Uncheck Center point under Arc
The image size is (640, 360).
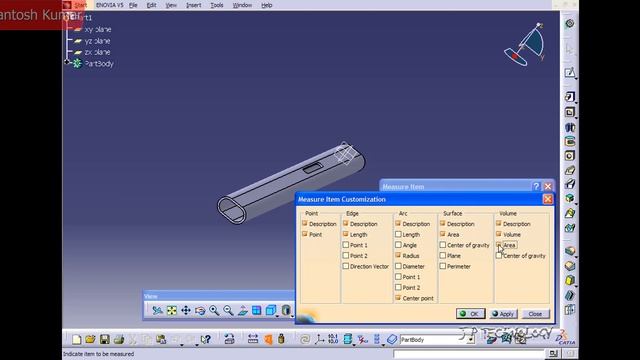[x=398, y=298]
